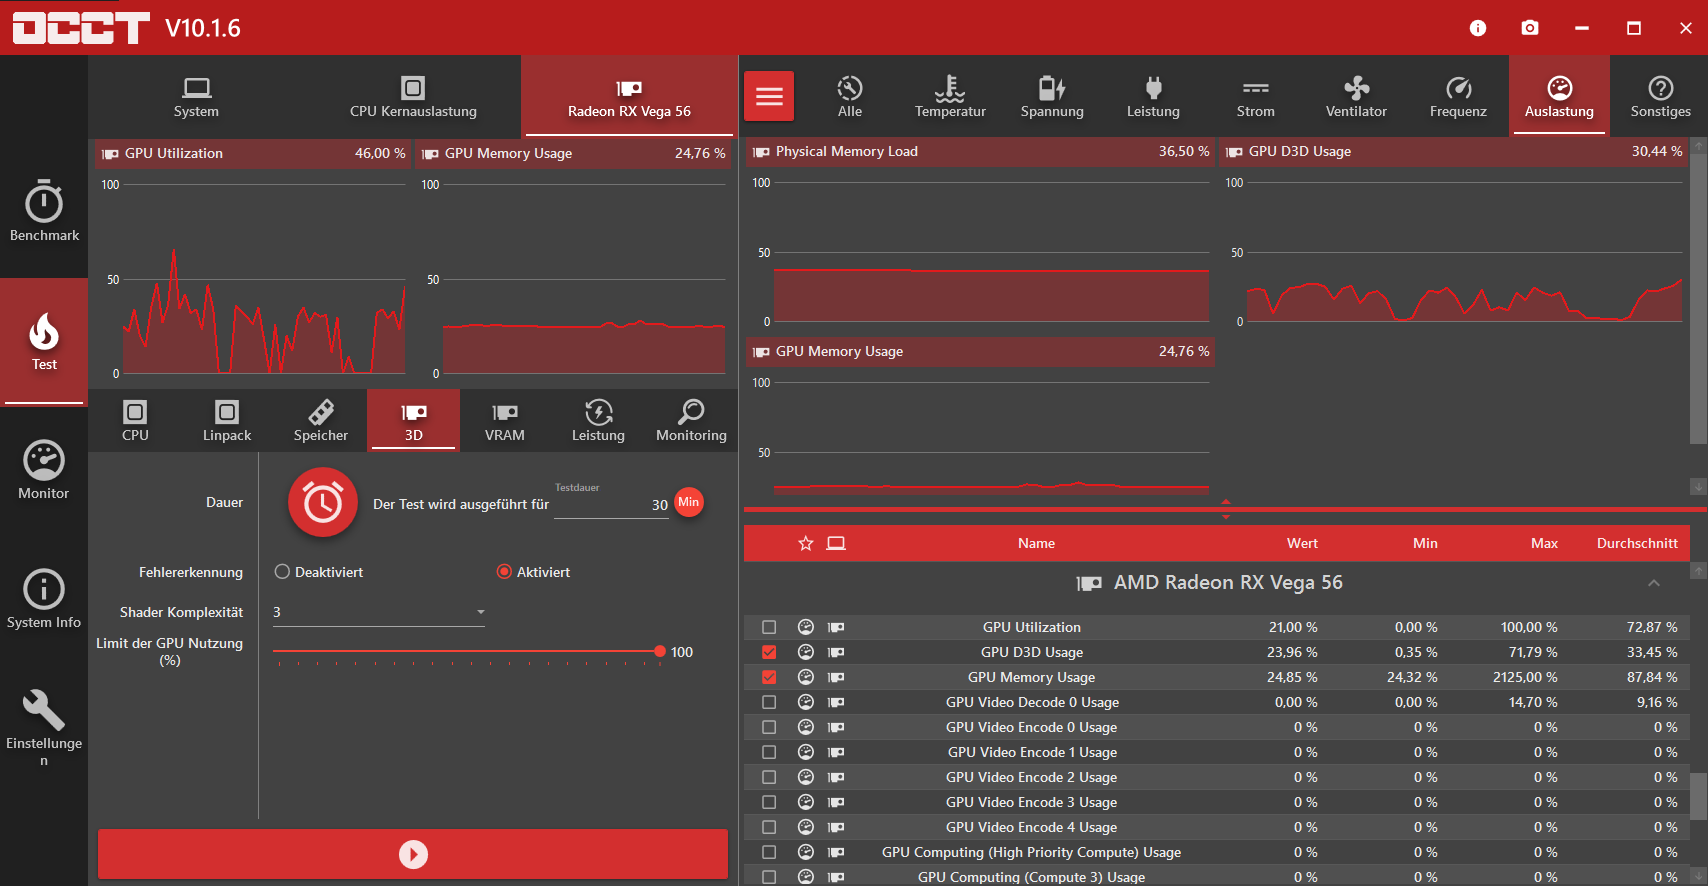
Task: Click the sensor table scrollbar thumb
Action: coord(1698,796)
